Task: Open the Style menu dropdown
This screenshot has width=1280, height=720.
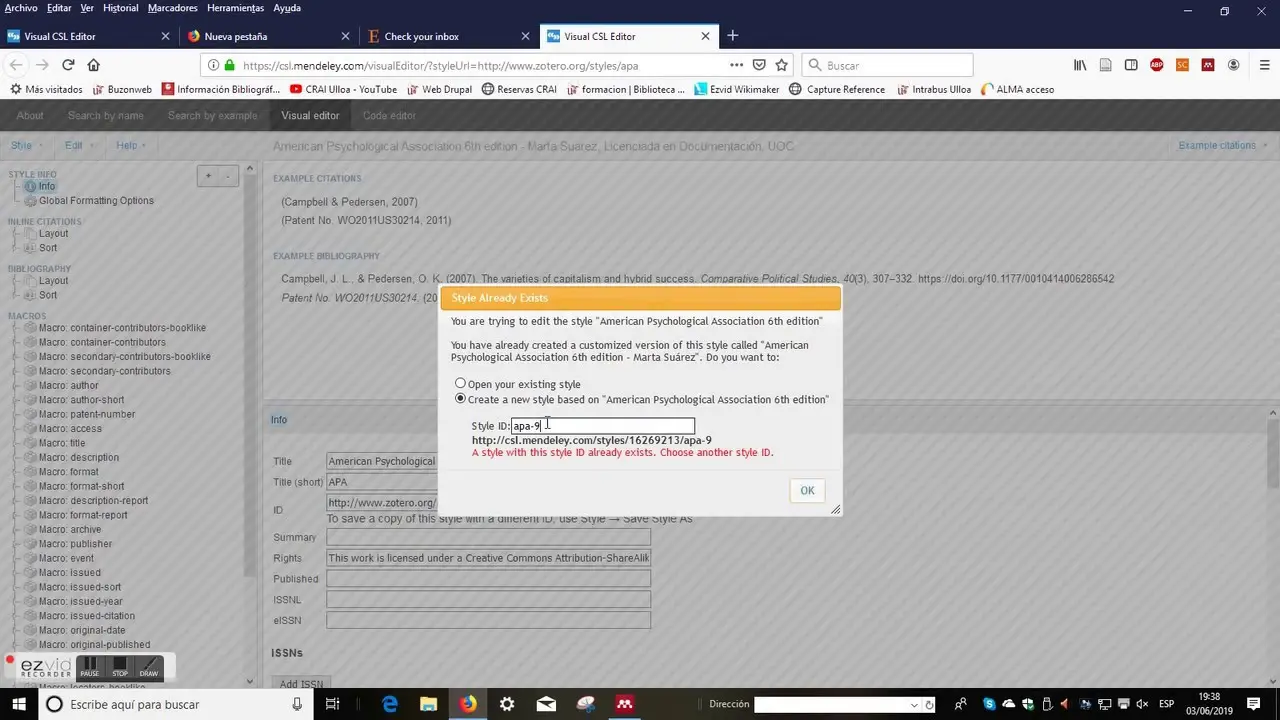Action: coord(22,145)
